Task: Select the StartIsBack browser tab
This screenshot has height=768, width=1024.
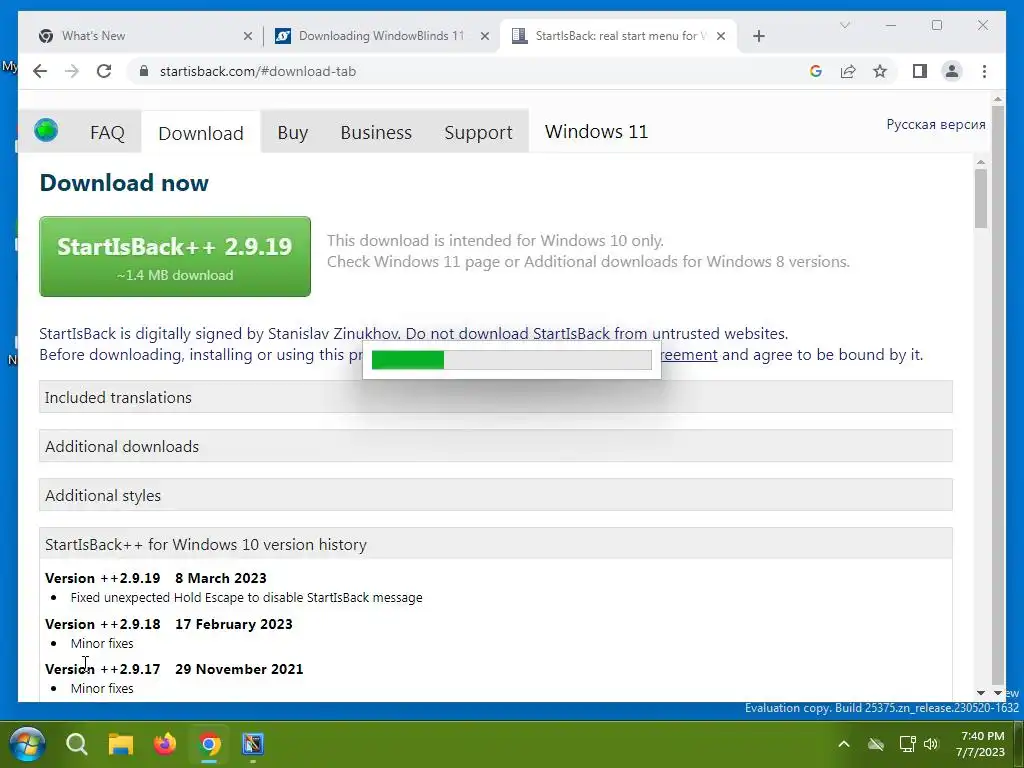Action: [617, 36]
